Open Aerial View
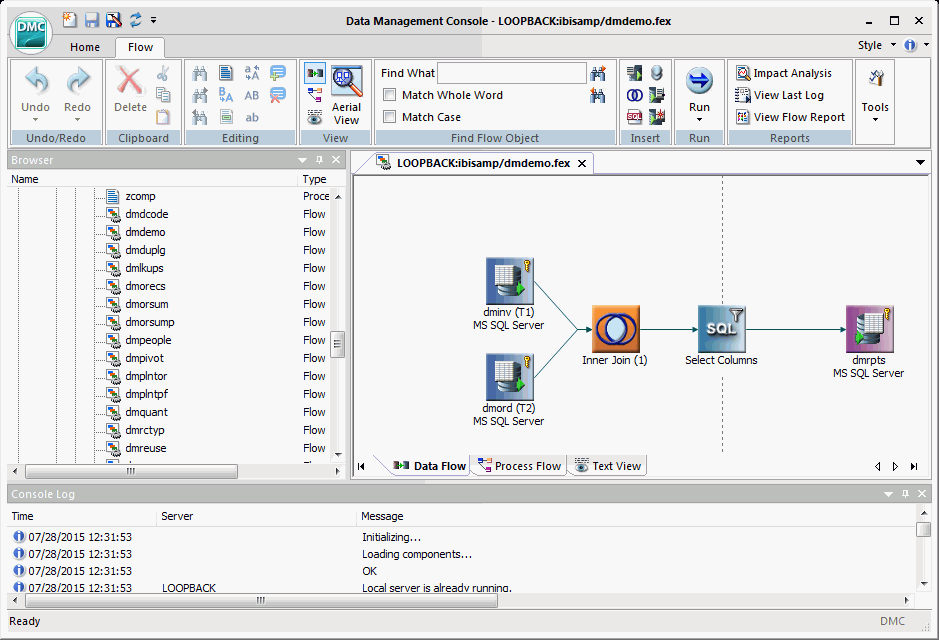939x640 pixels. pos(346,96)
